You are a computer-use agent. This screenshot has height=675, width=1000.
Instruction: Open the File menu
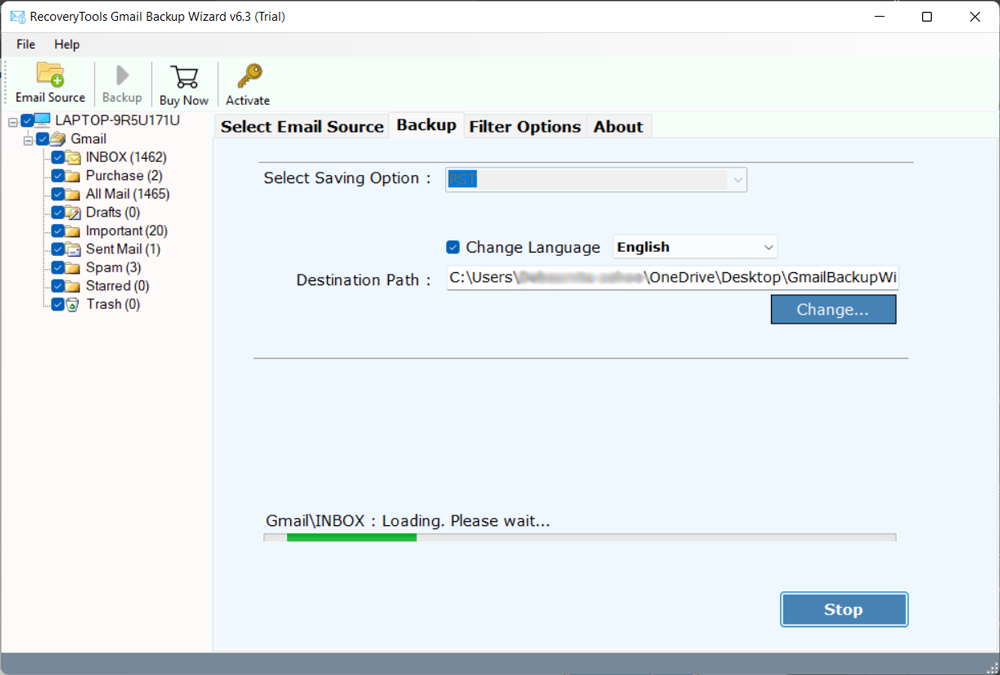click(x=26, y=45)
